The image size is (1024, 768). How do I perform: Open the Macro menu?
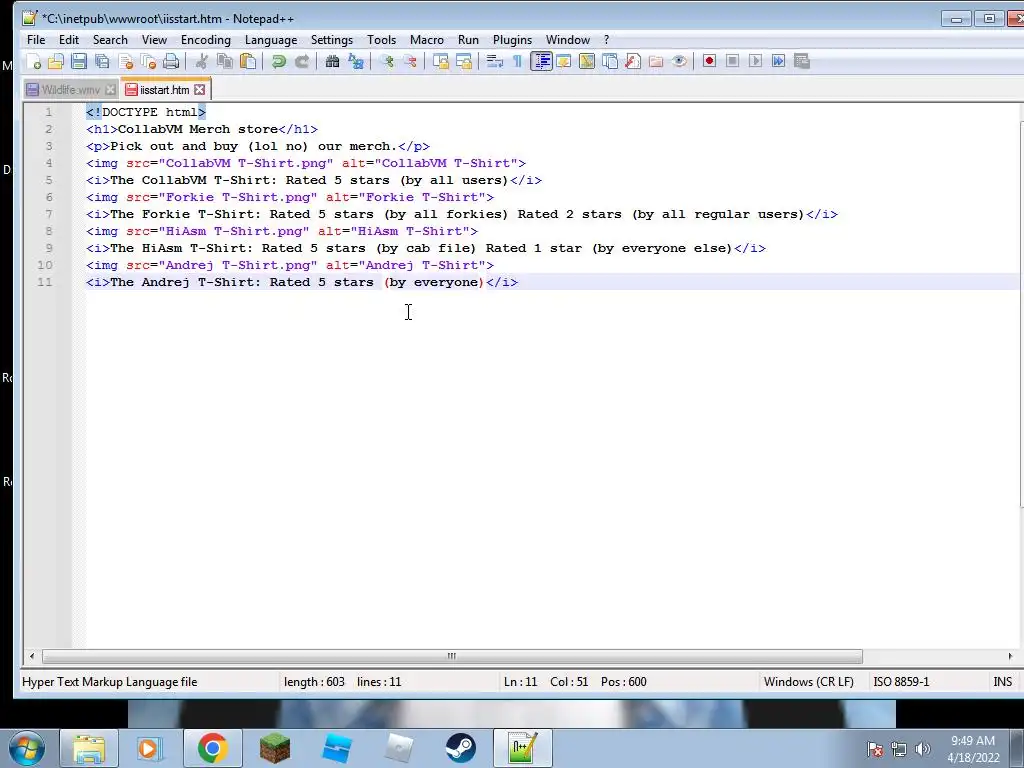(x=426, y=40)
